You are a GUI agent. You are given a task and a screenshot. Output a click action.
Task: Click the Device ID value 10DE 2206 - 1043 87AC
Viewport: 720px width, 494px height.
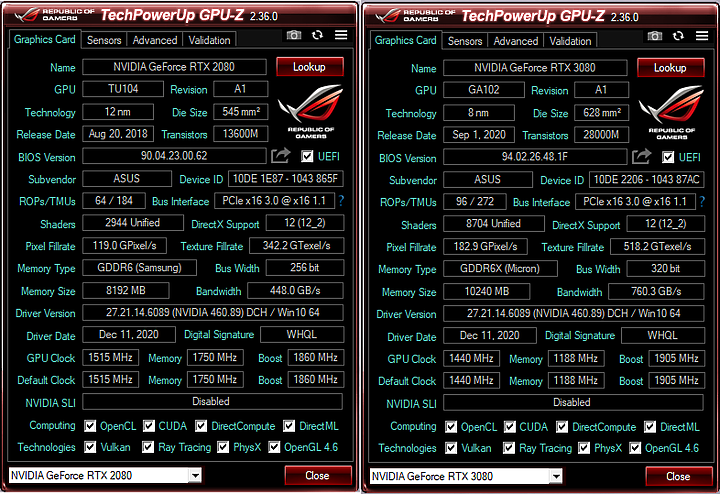[647, 180]
